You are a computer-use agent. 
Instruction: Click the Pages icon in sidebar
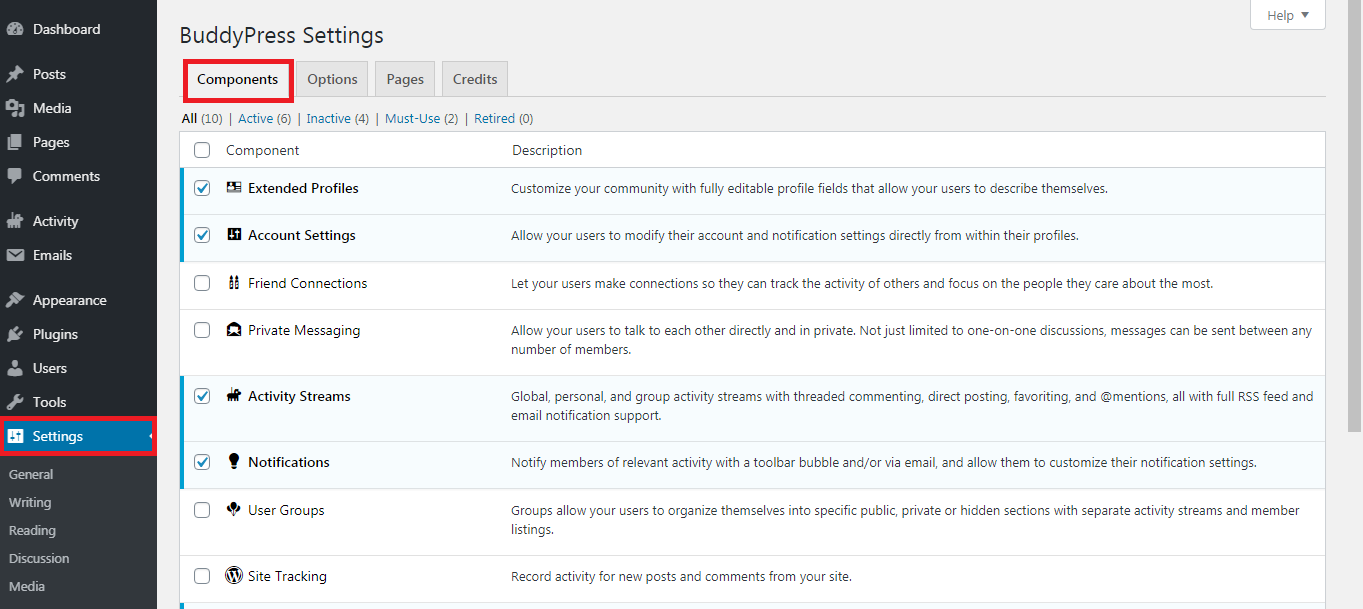[15, 142]
